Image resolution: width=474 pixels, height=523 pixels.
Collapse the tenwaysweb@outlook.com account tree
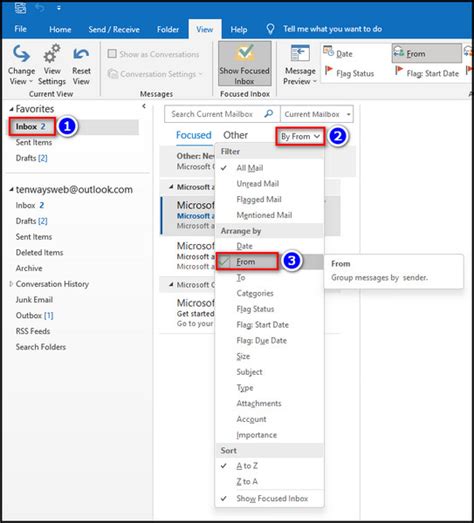tap(11, 189)
